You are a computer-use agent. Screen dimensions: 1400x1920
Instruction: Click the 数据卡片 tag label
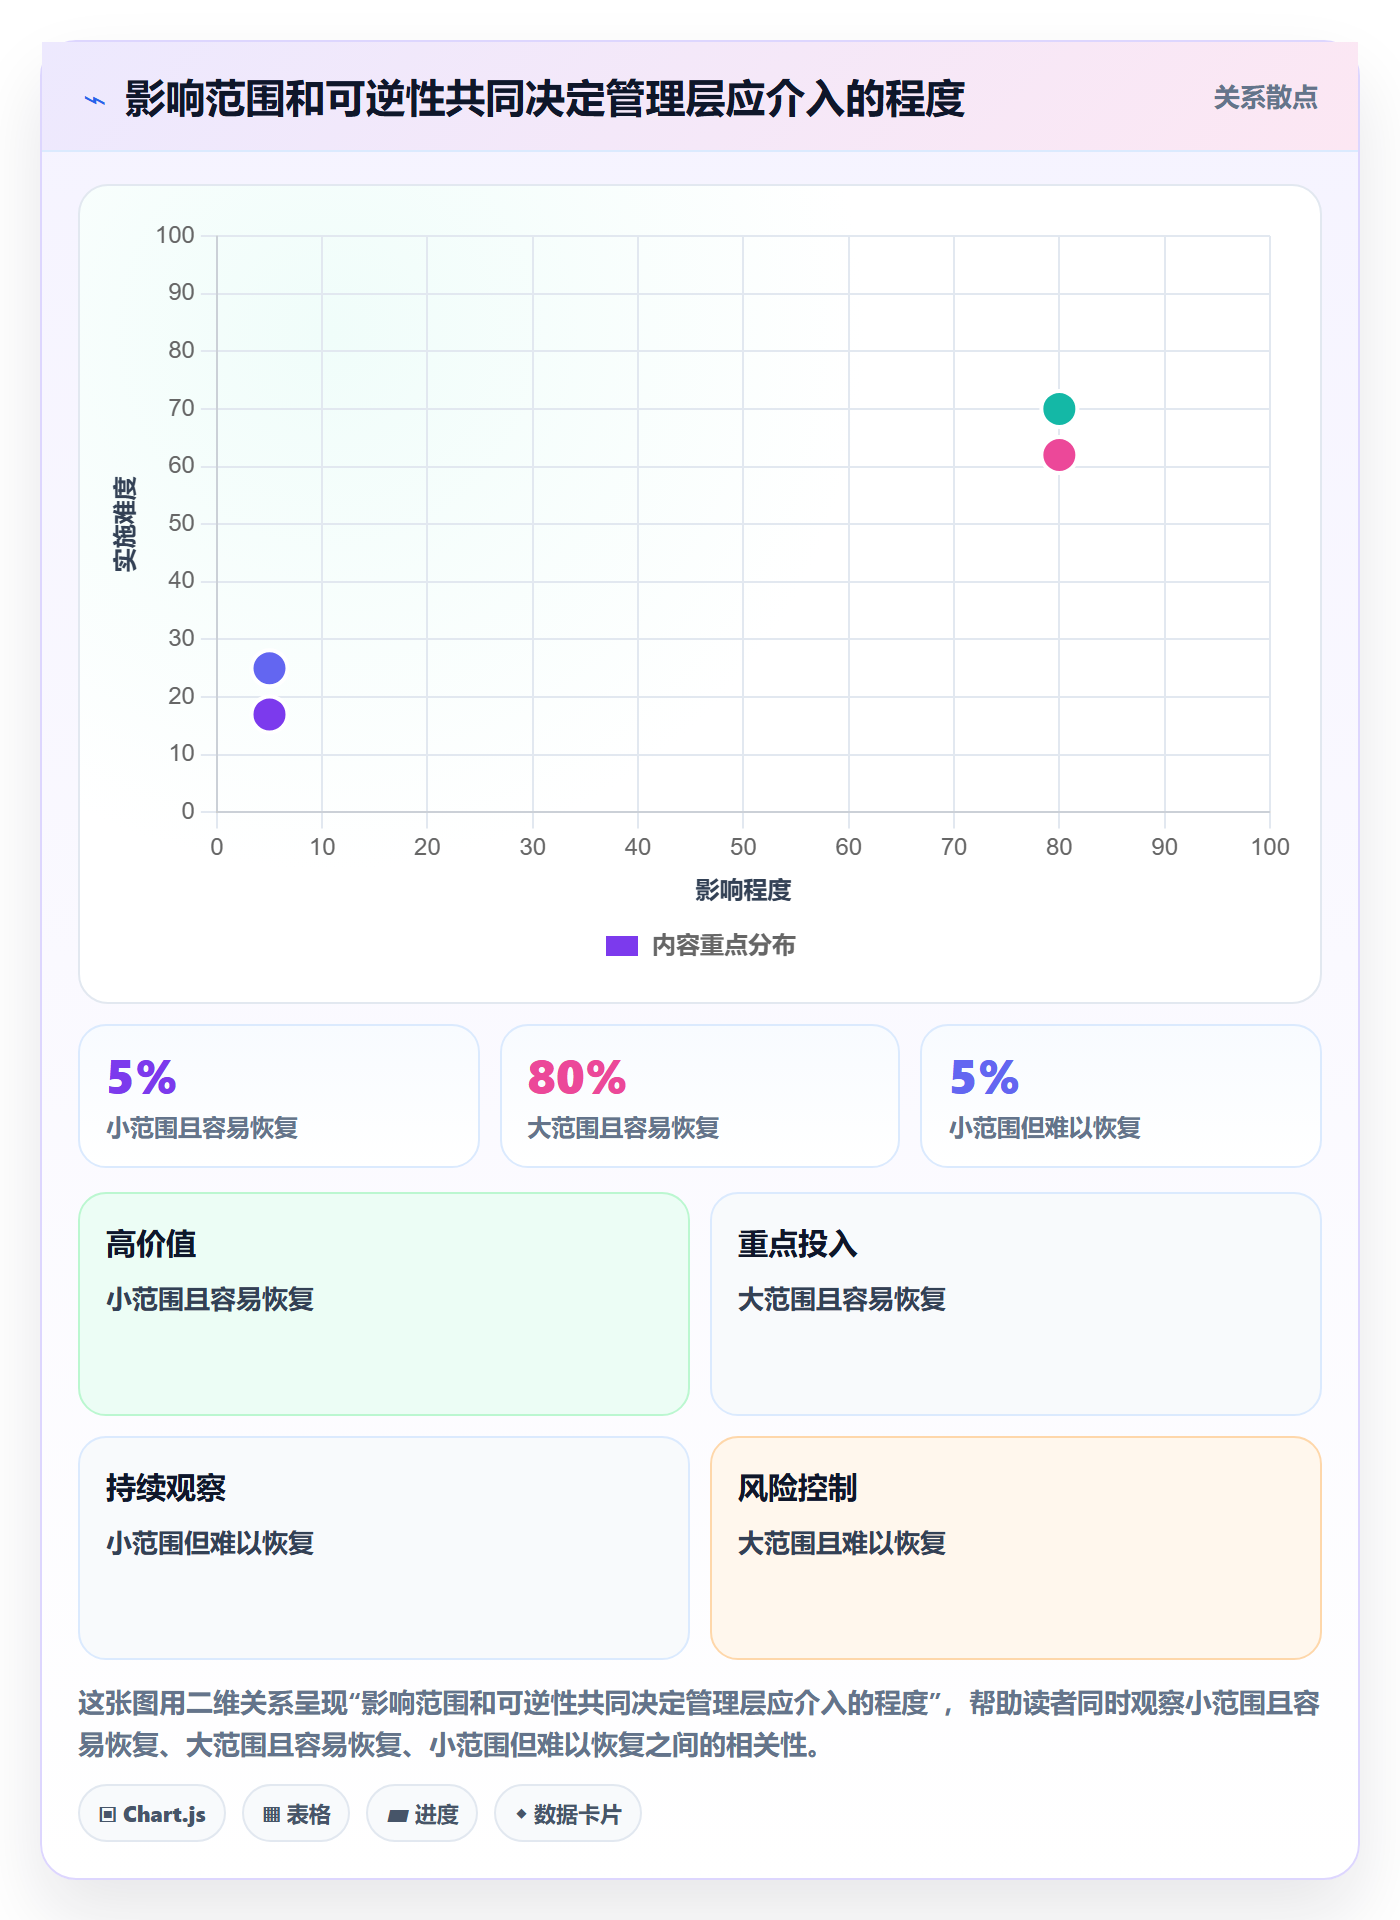click(577, 1815)
